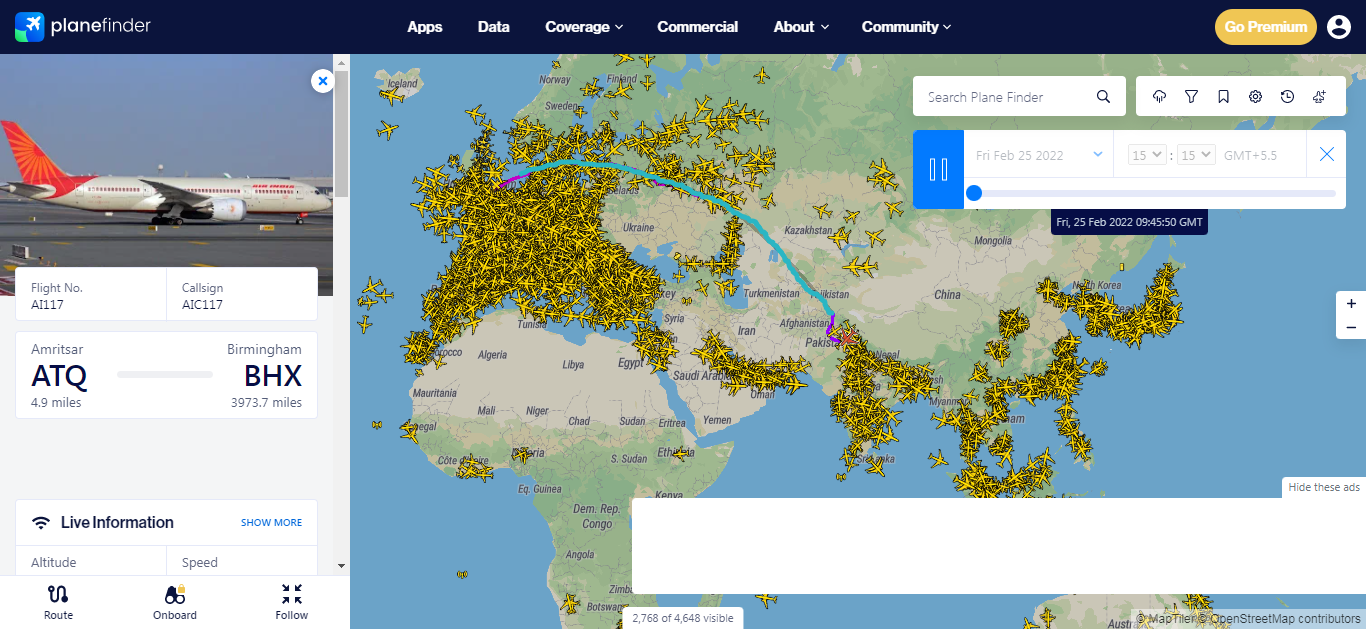
Task: Click the add custom aircraft icon
Action: (x=1319, y=96)
